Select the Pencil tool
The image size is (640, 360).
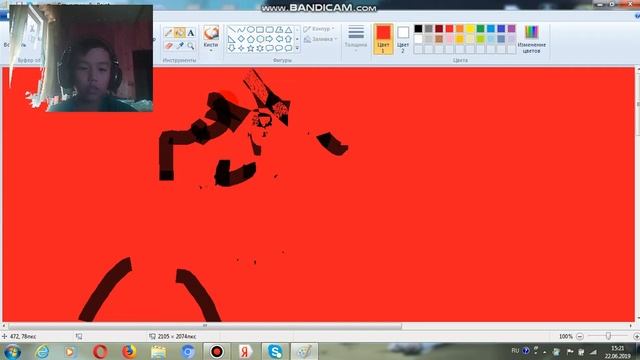coord(168,33)
